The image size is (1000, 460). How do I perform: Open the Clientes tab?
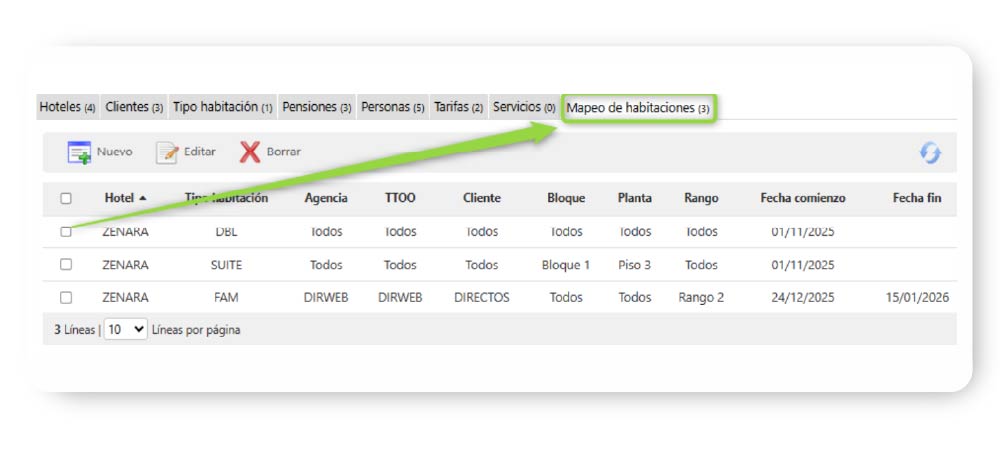pos(134,107)
